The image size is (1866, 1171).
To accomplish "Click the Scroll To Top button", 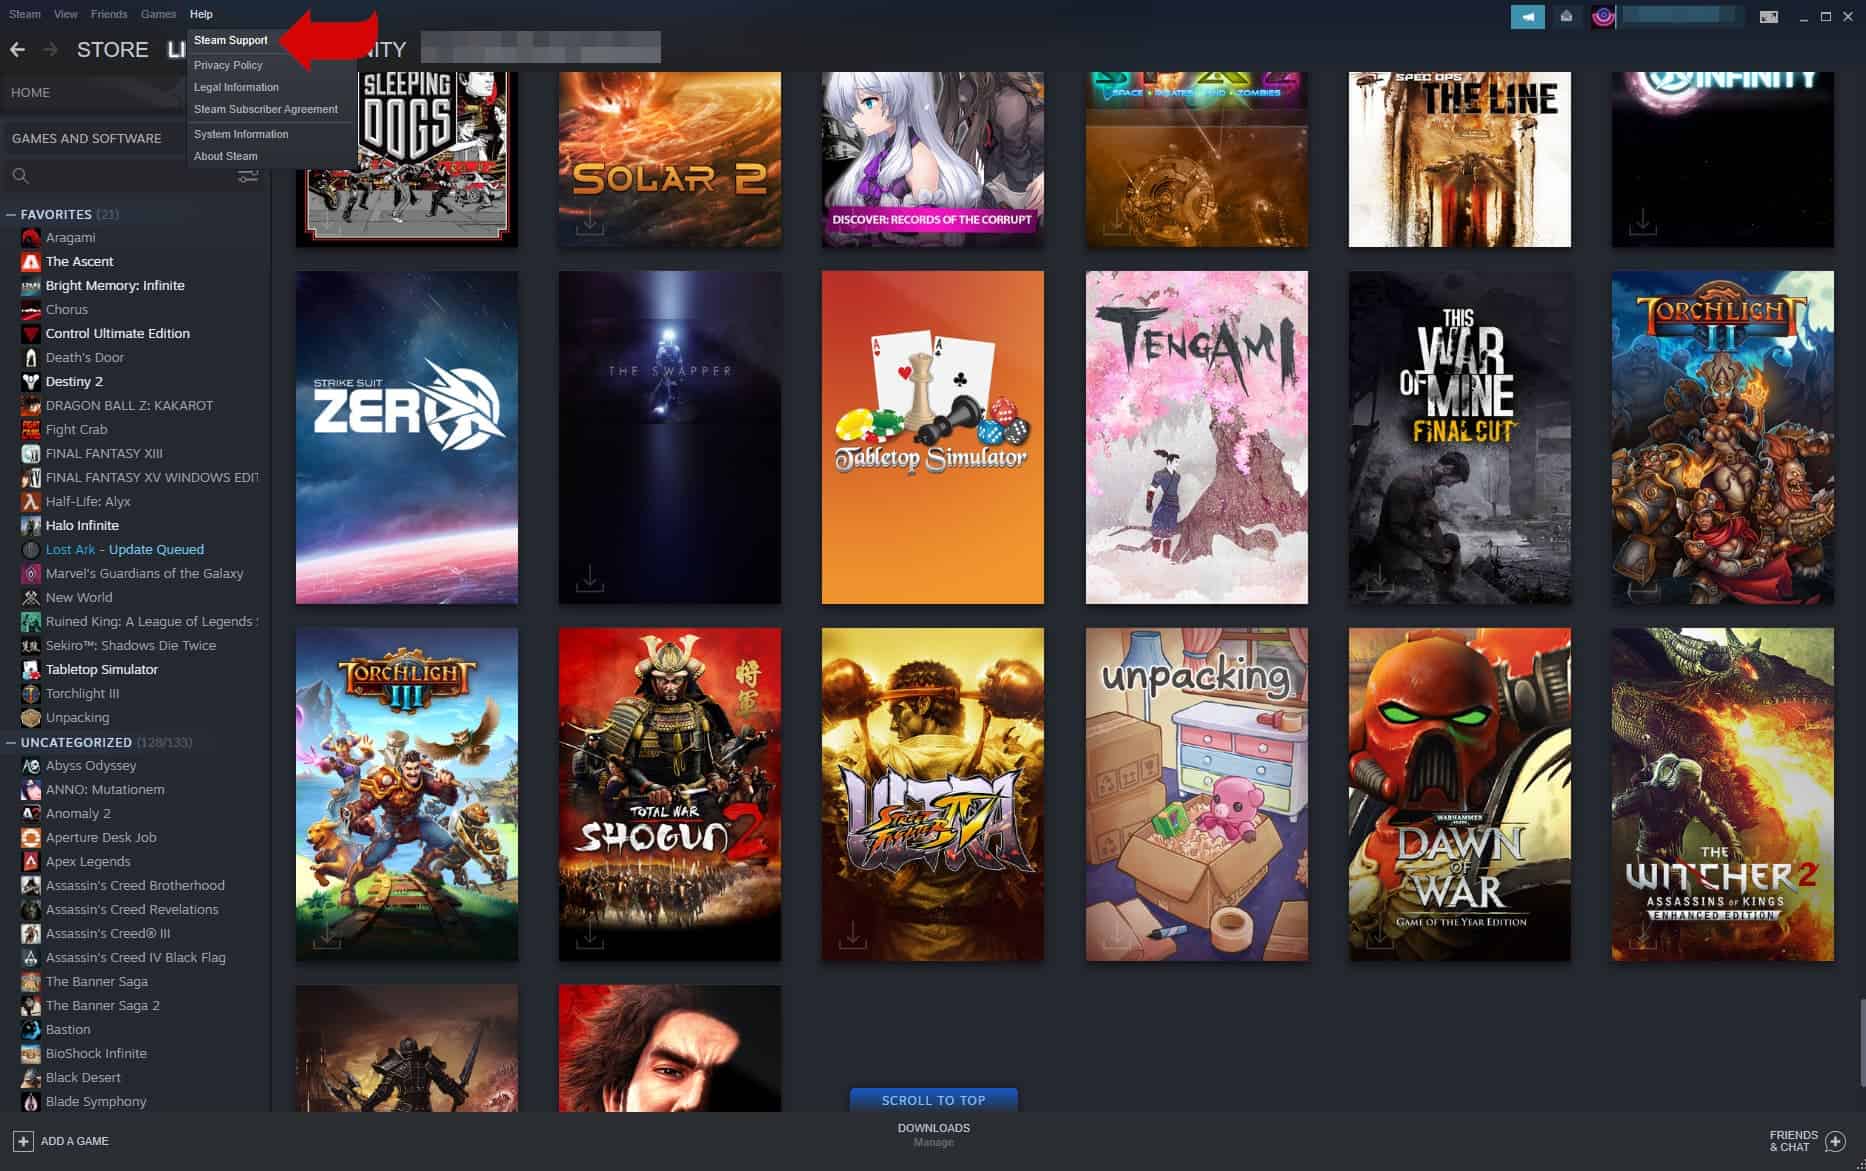I will click(x=934, y=1100).
